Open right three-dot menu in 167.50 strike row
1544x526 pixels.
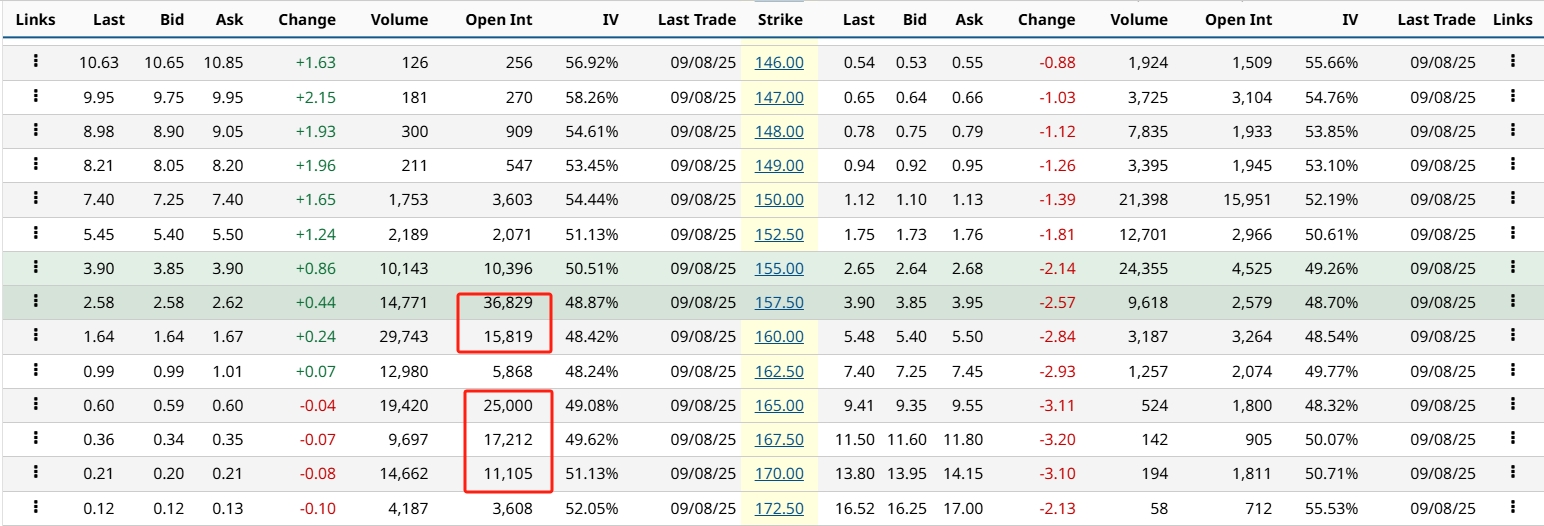pyautogui.click(x=1512, y=438)
